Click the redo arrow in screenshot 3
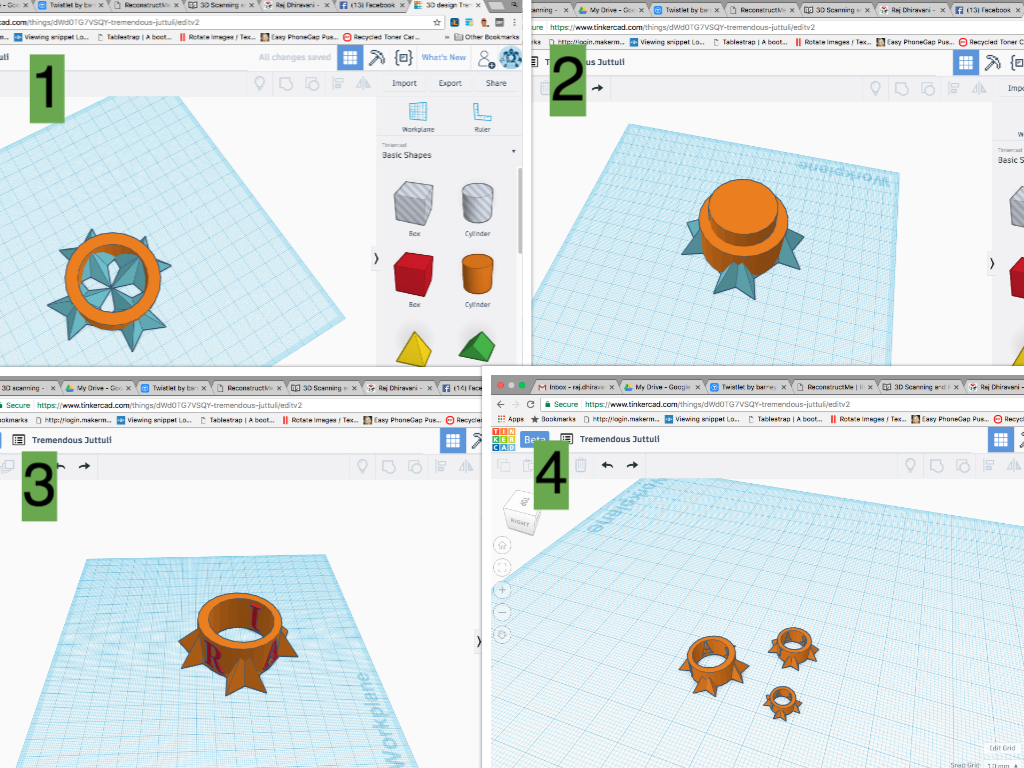Image resolution: width=1024 pixels, height=768 pixels. click(84, 466)
